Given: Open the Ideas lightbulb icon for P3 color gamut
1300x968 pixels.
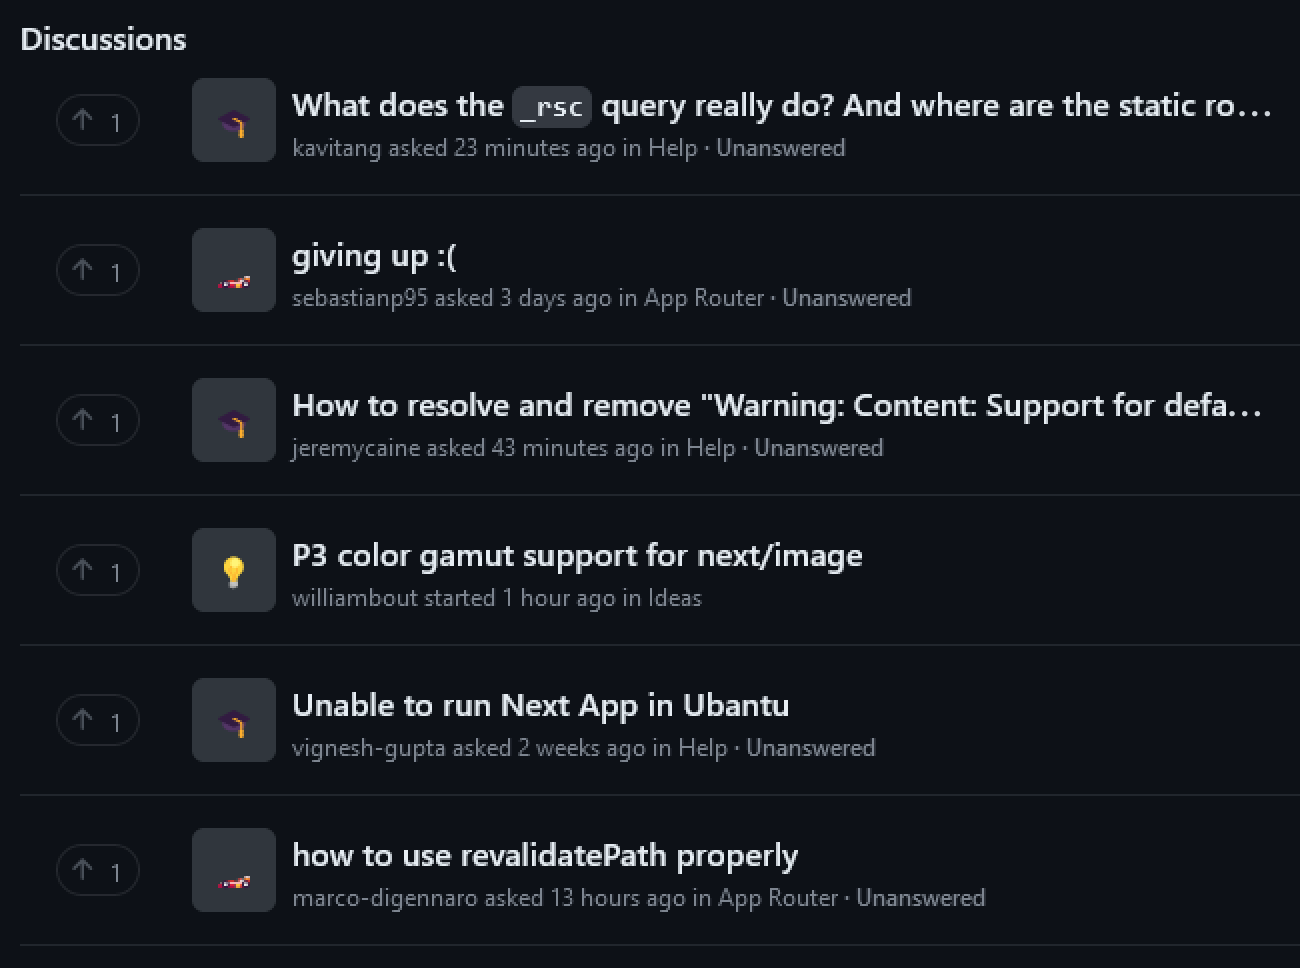Looking at the screenshot, I should [x=233, y=570].
